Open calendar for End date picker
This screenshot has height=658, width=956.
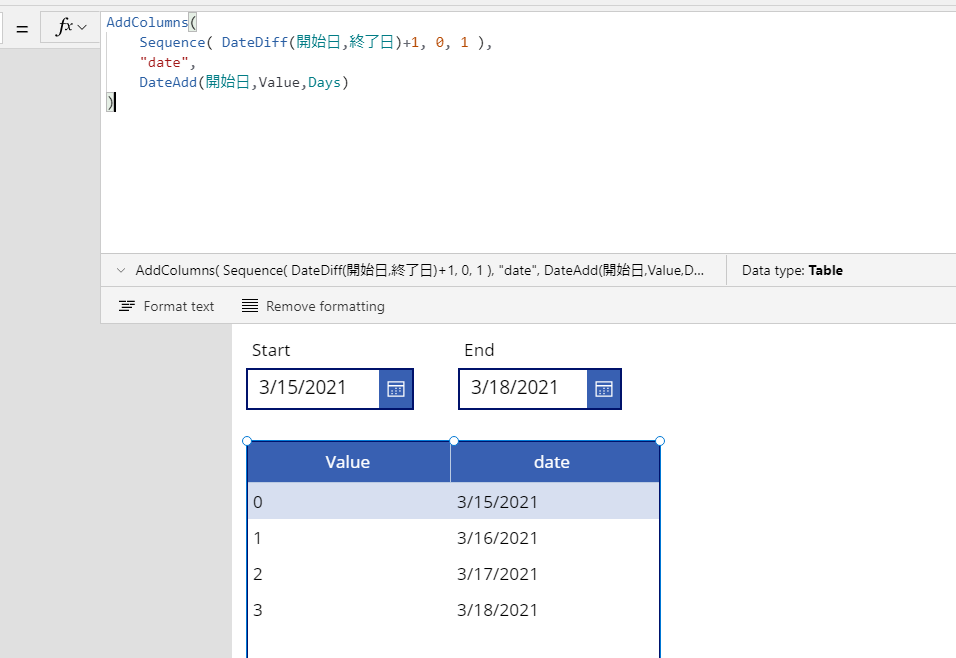pyautogui.click(x=604, y=389)
